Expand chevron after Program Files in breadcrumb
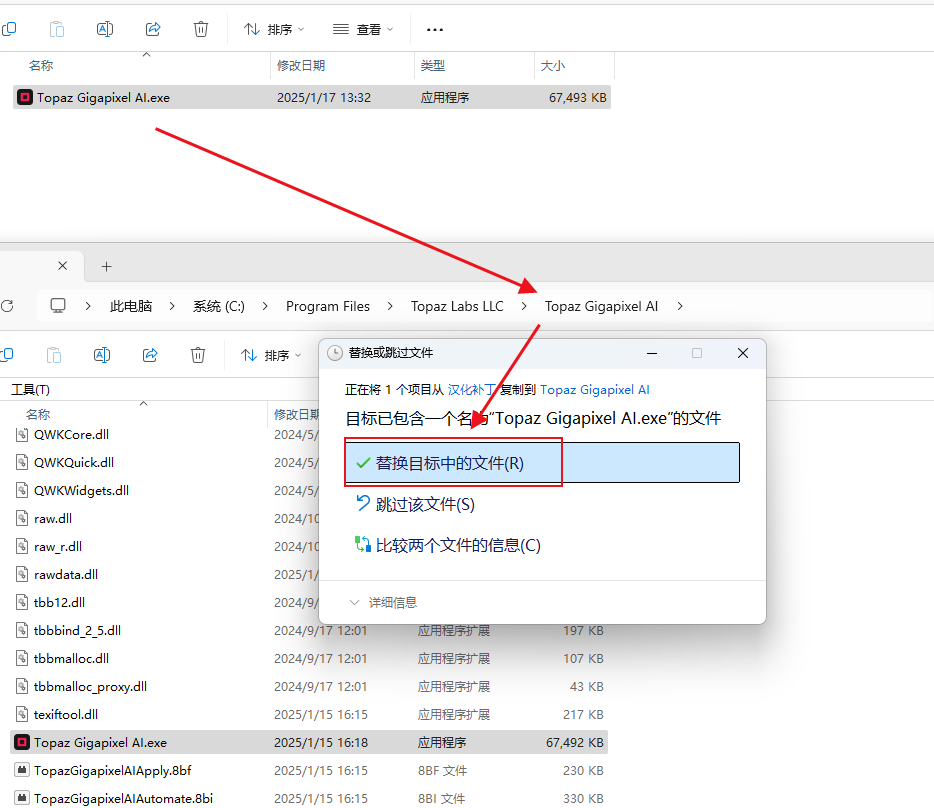The width and height of the screenshot is (934, 808). pos(390,306)
